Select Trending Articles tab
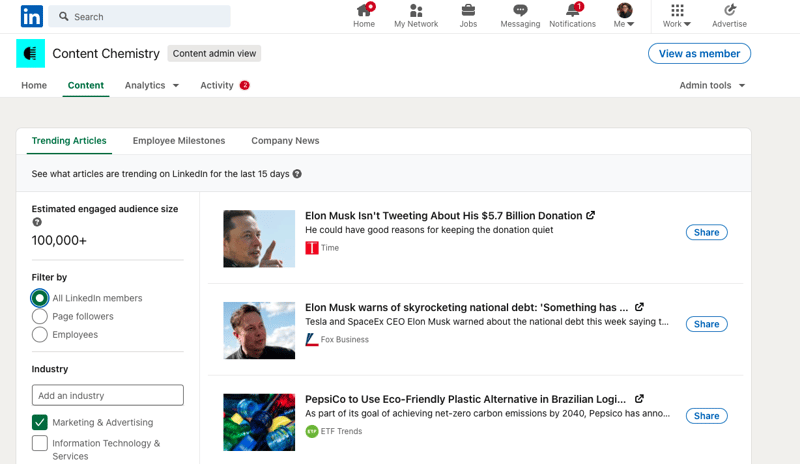The height and width of the screenshot is (464, 800). coord(69,141)
